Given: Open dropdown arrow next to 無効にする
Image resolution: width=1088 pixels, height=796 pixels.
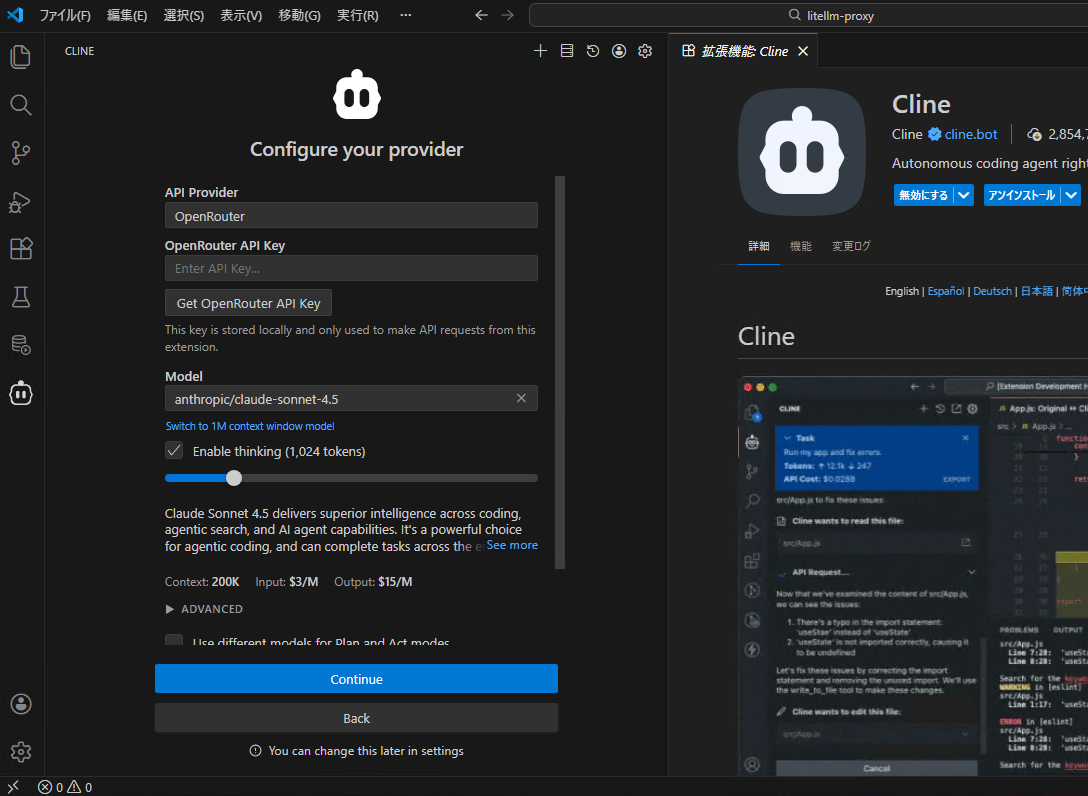Looking at the screenshot, I should coord(964,195).
